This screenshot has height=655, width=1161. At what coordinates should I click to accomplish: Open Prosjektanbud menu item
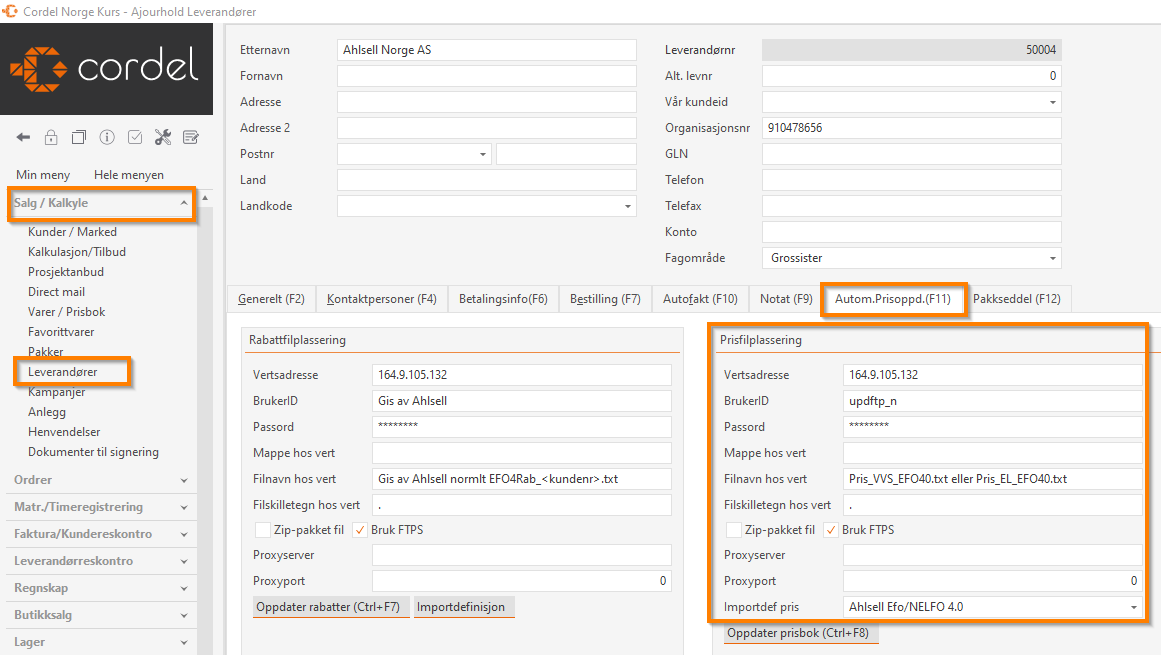click(66, 272)
